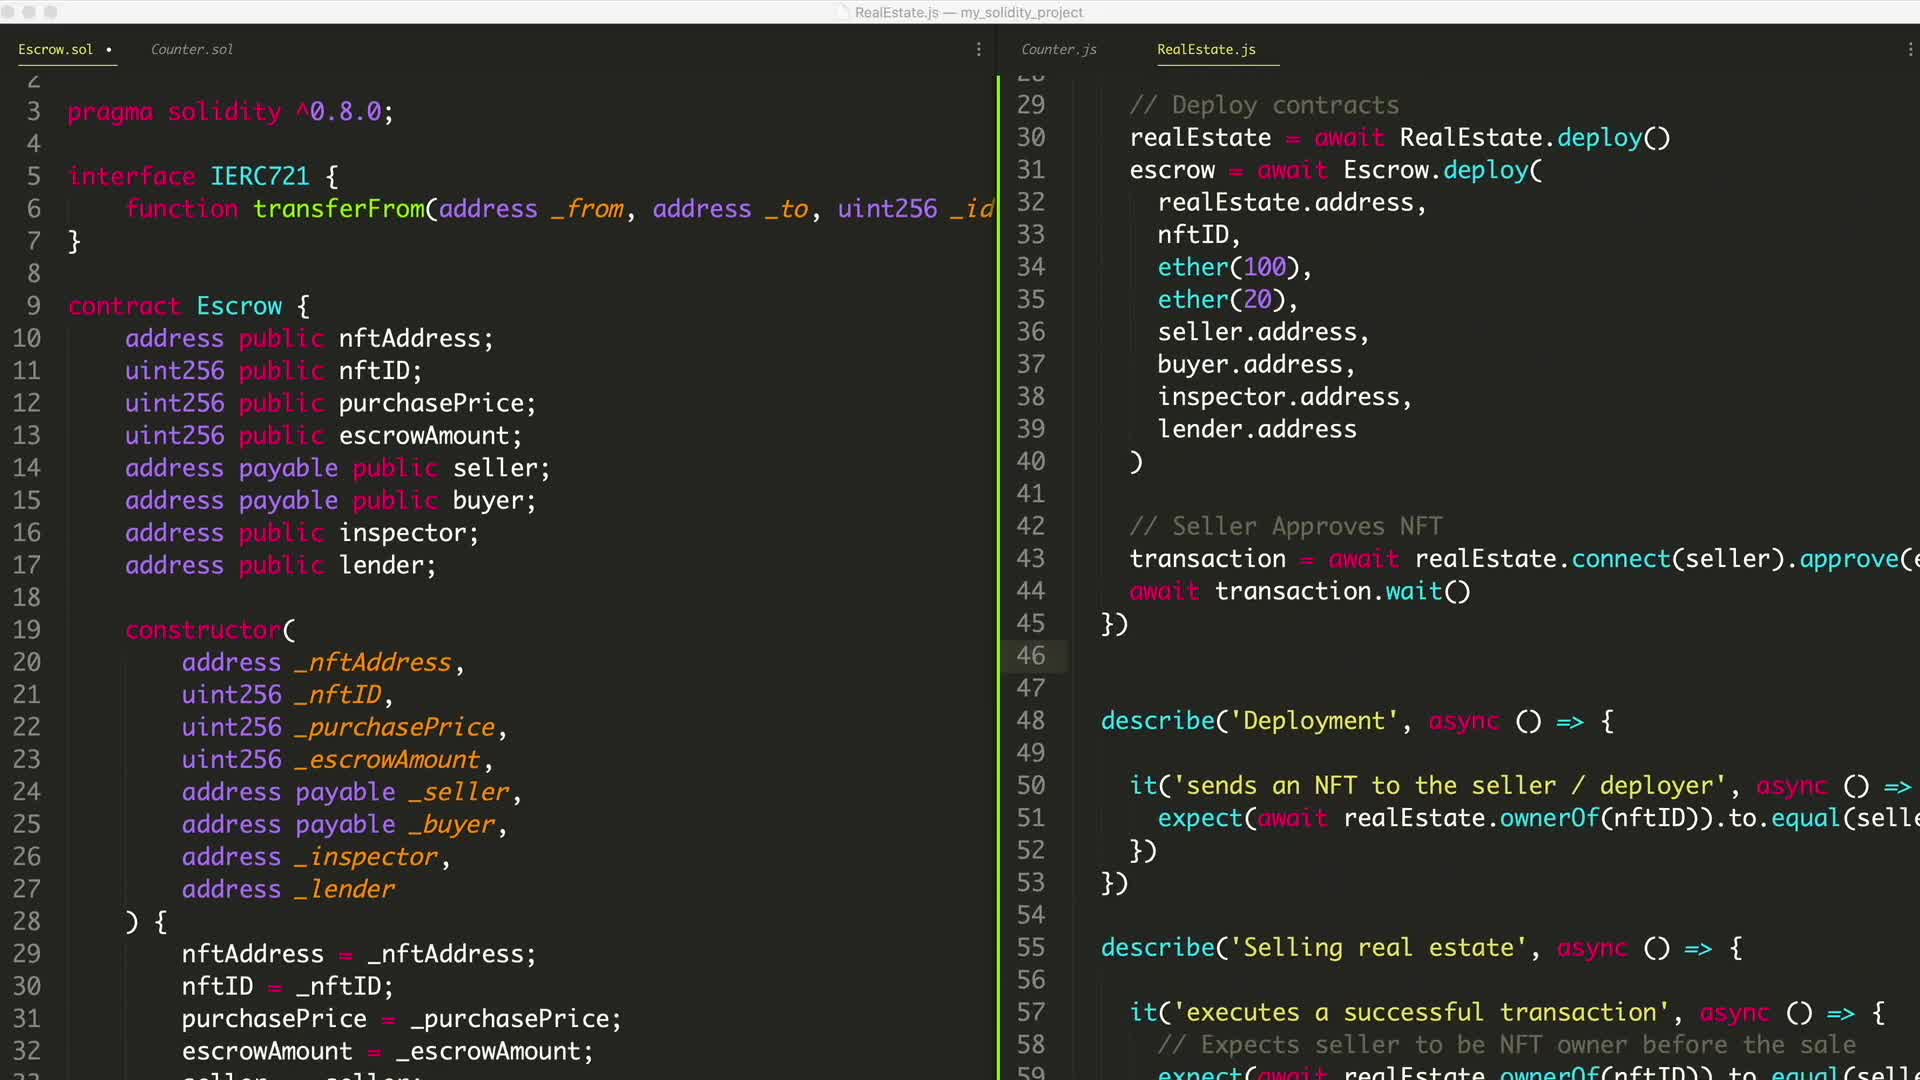1920x1080 pixels.
Task: Click 'buyer;' declaration on line 15
Action: tap(494, 500)
